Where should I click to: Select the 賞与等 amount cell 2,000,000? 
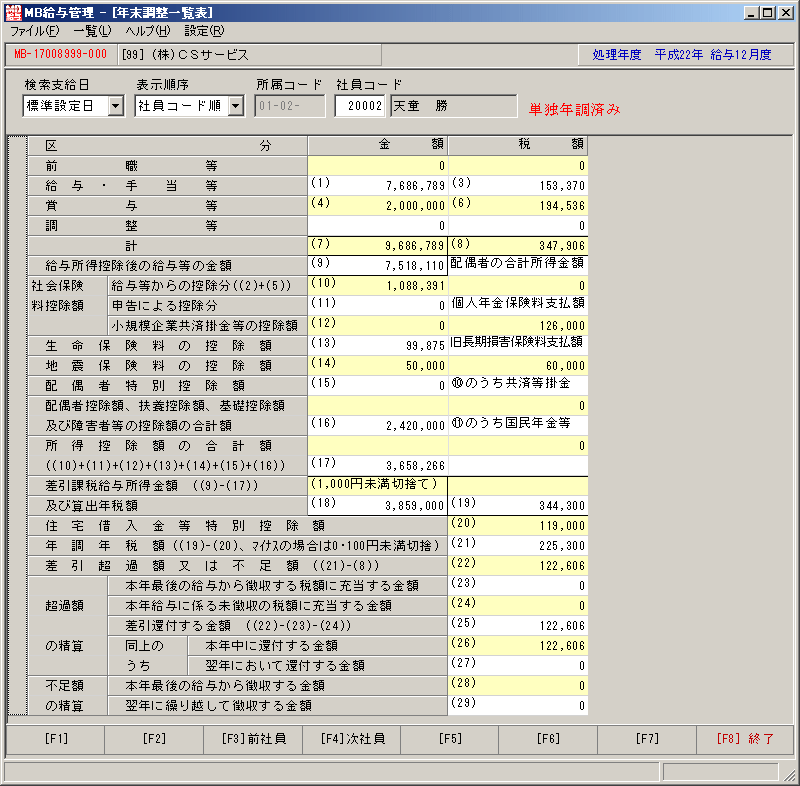[378, 206]
